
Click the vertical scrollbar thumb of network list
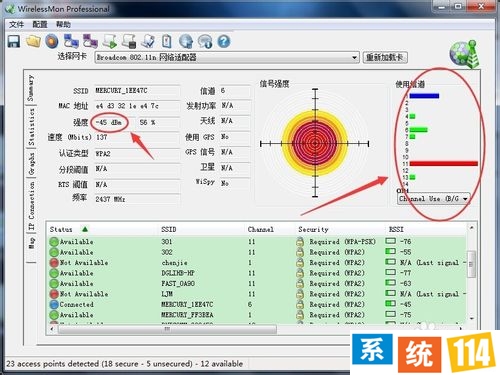point(471,264)
